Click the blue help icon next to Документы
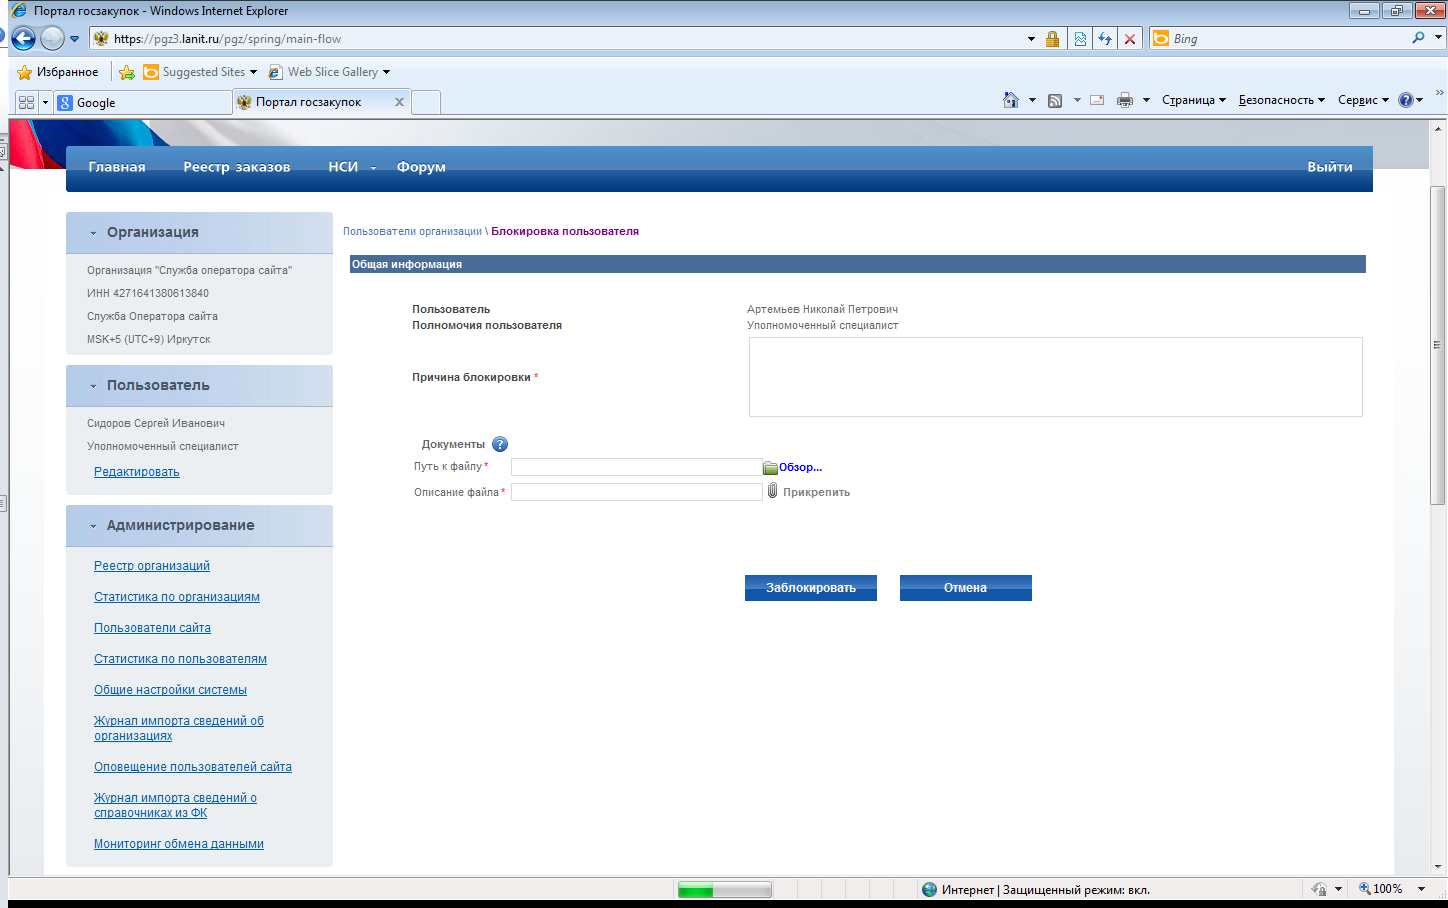The width and height of the screenshot is (1448, 908). (x=500, y=444)
